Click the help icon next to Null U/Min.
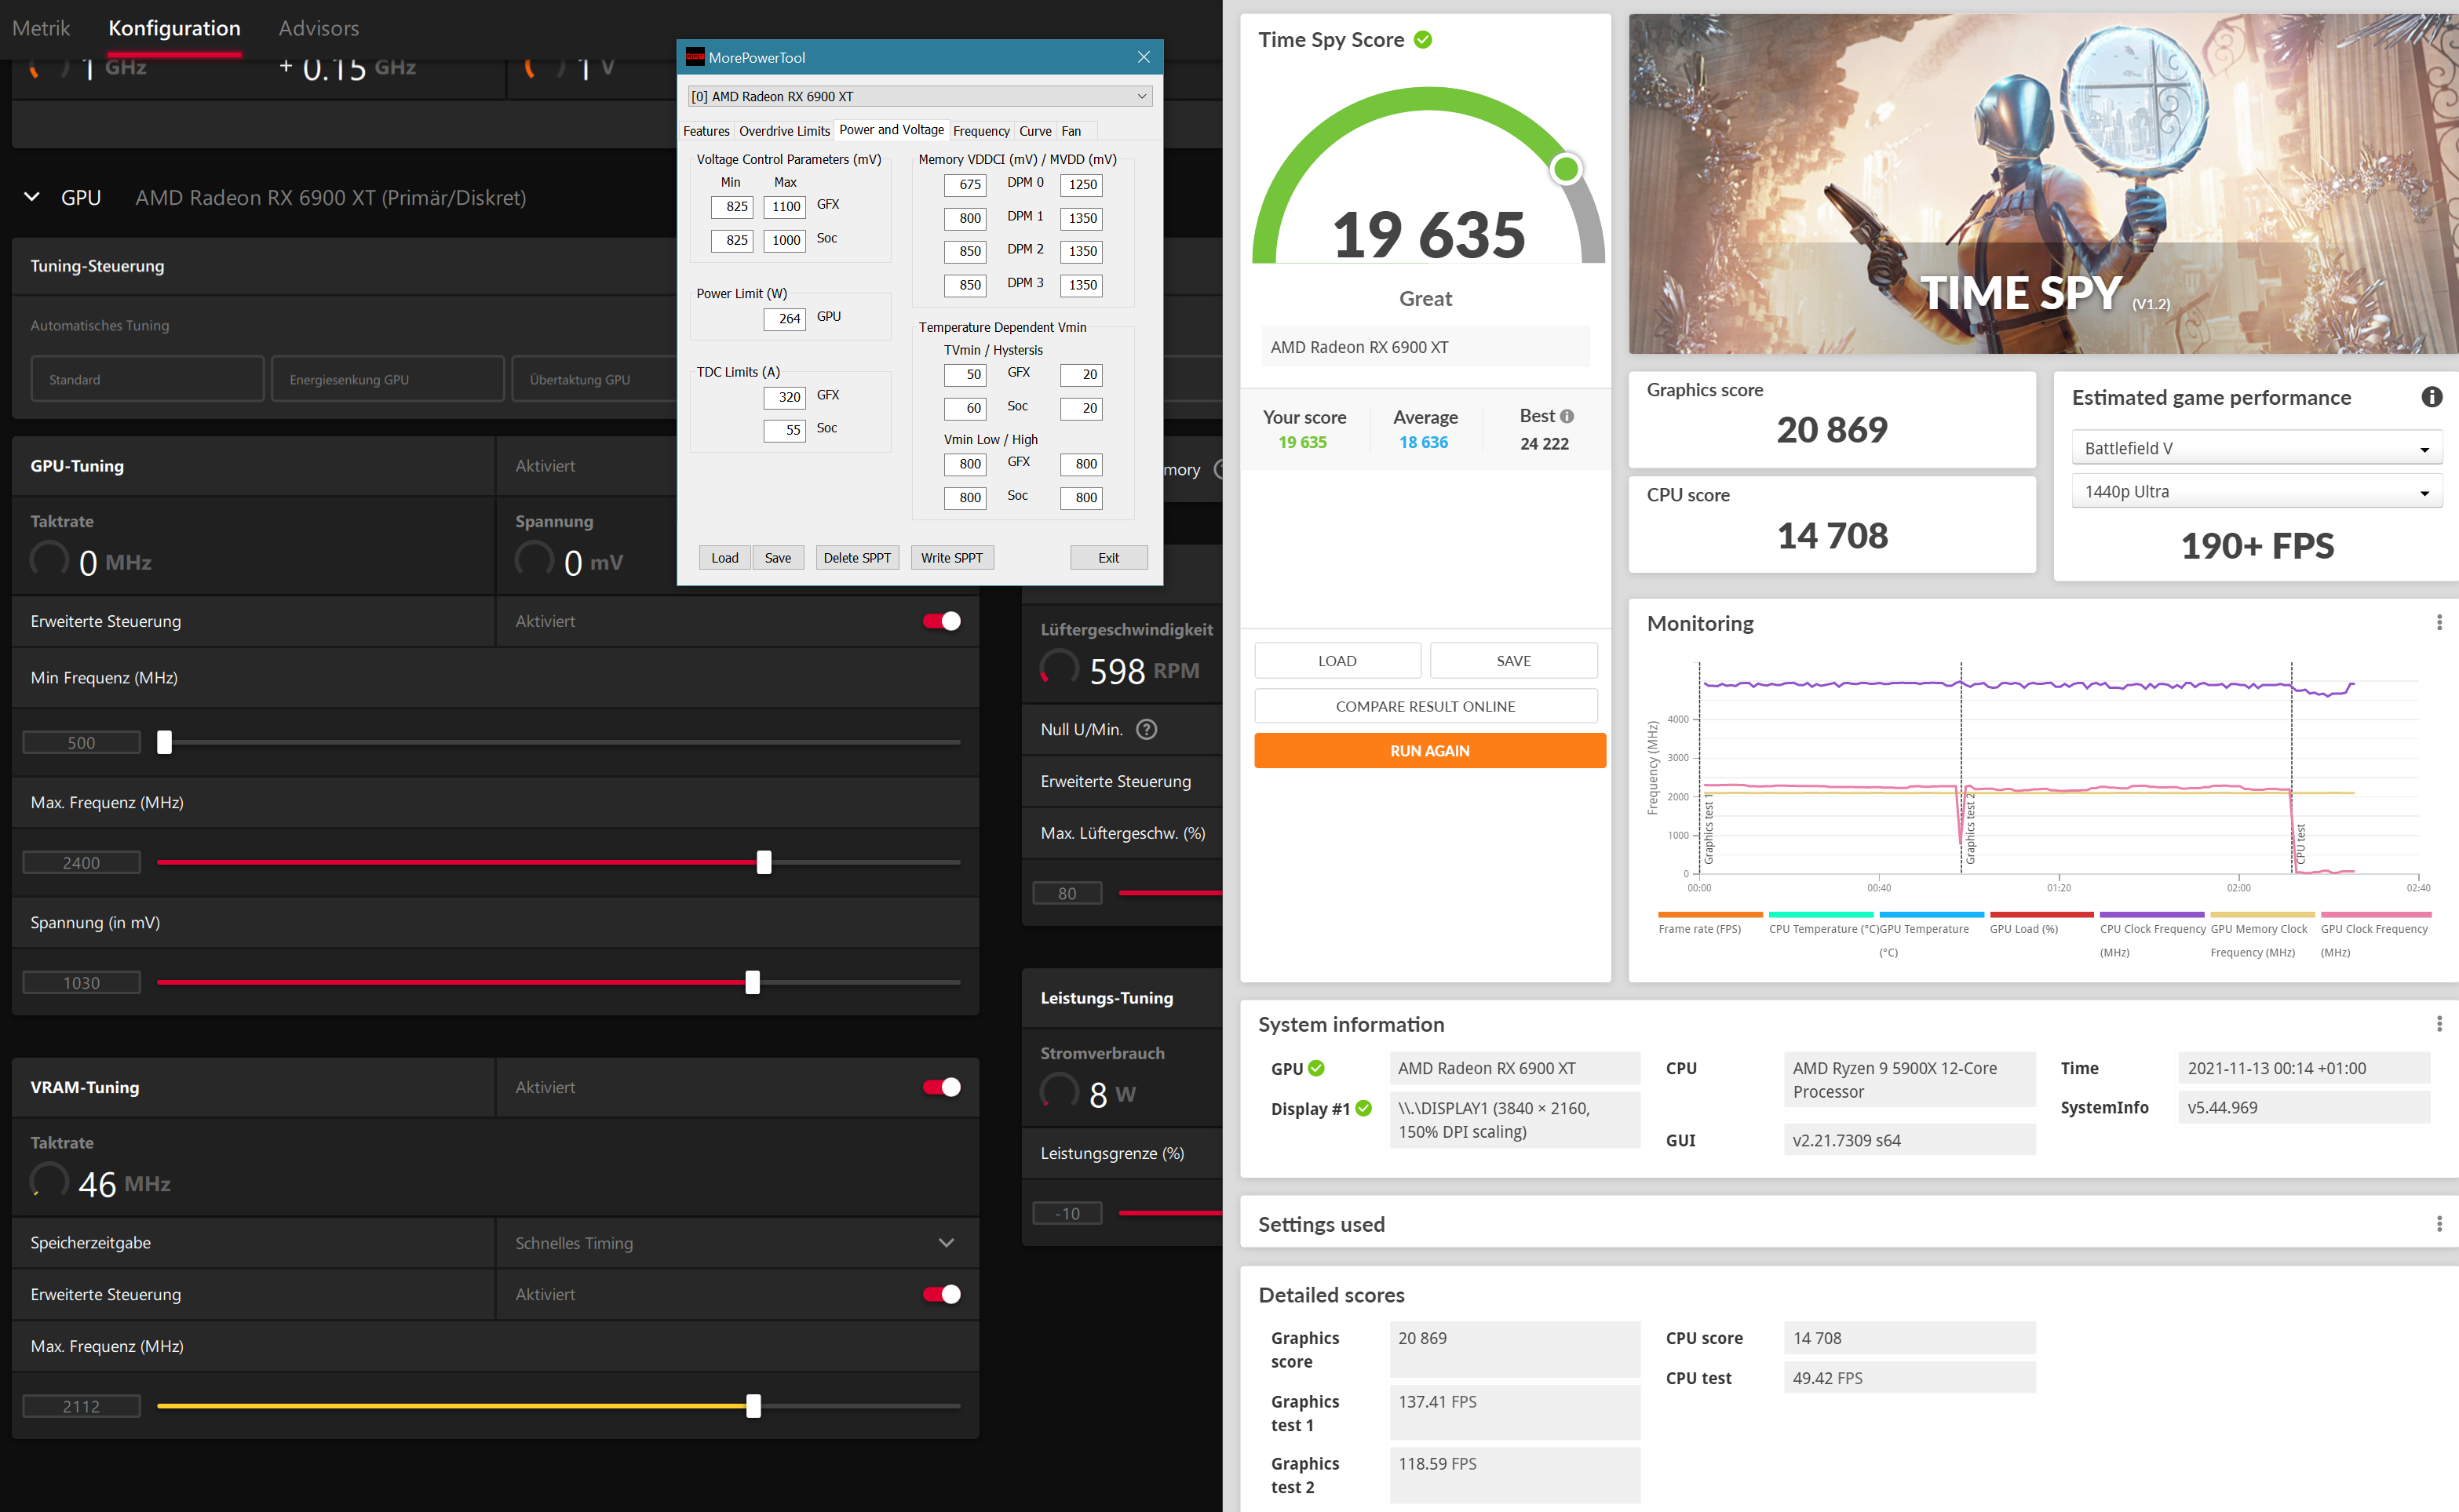Screen dimensions: 2459x1512 1146,729
